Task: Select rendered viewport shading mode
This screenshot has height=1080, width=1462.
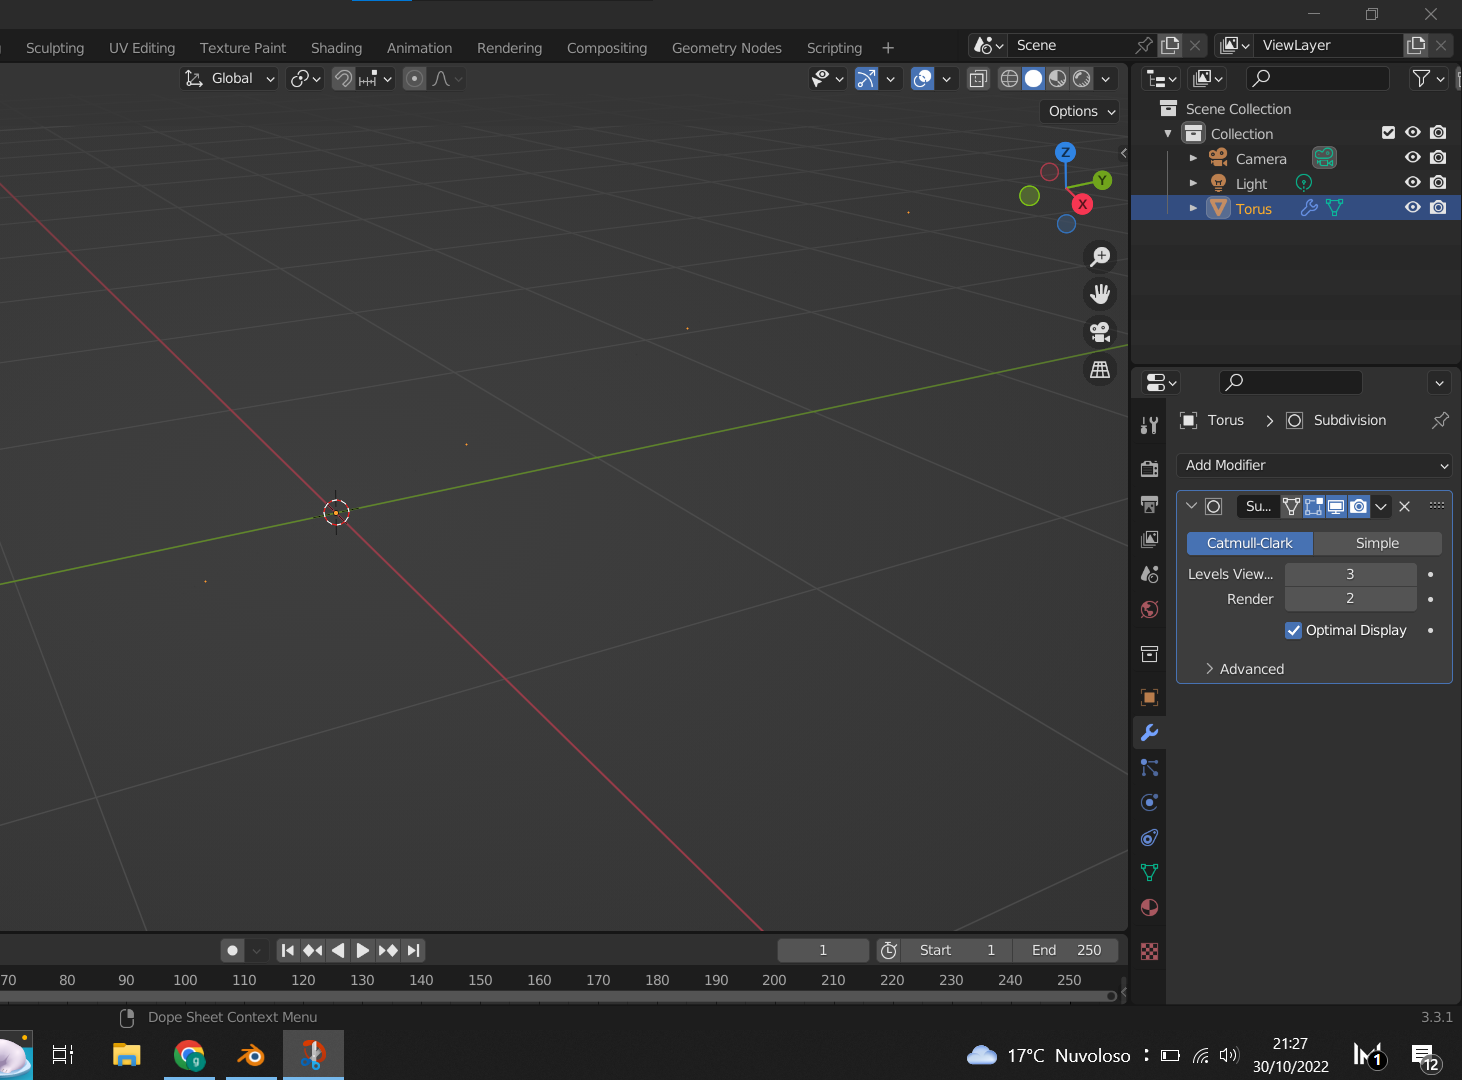Action: click(x=1082, y=78)
